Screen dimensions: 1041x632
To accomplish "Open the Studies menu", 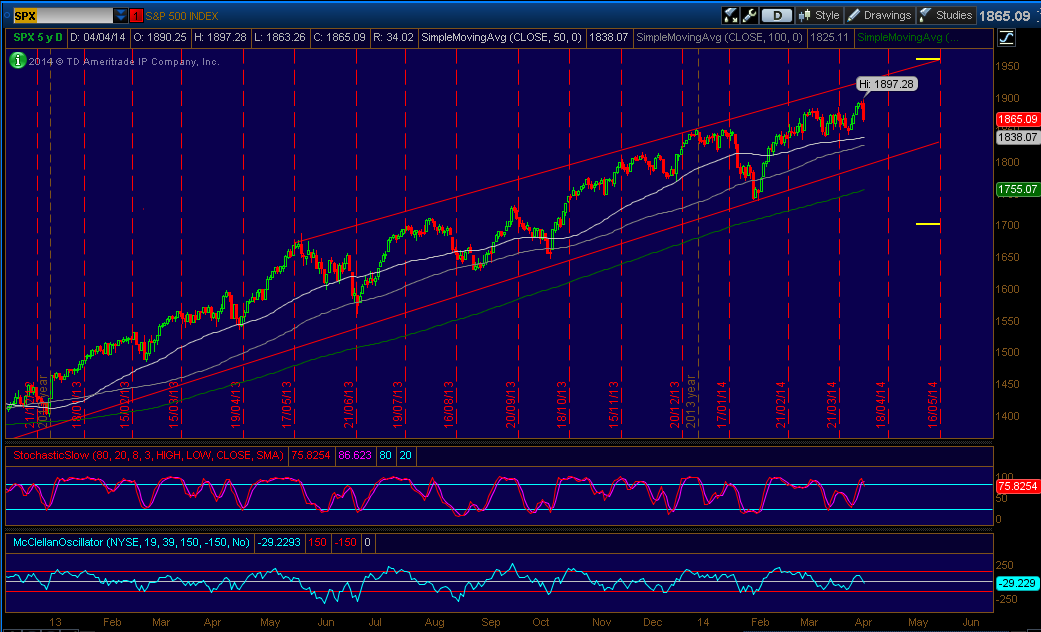I will click(x=946, y=15).
